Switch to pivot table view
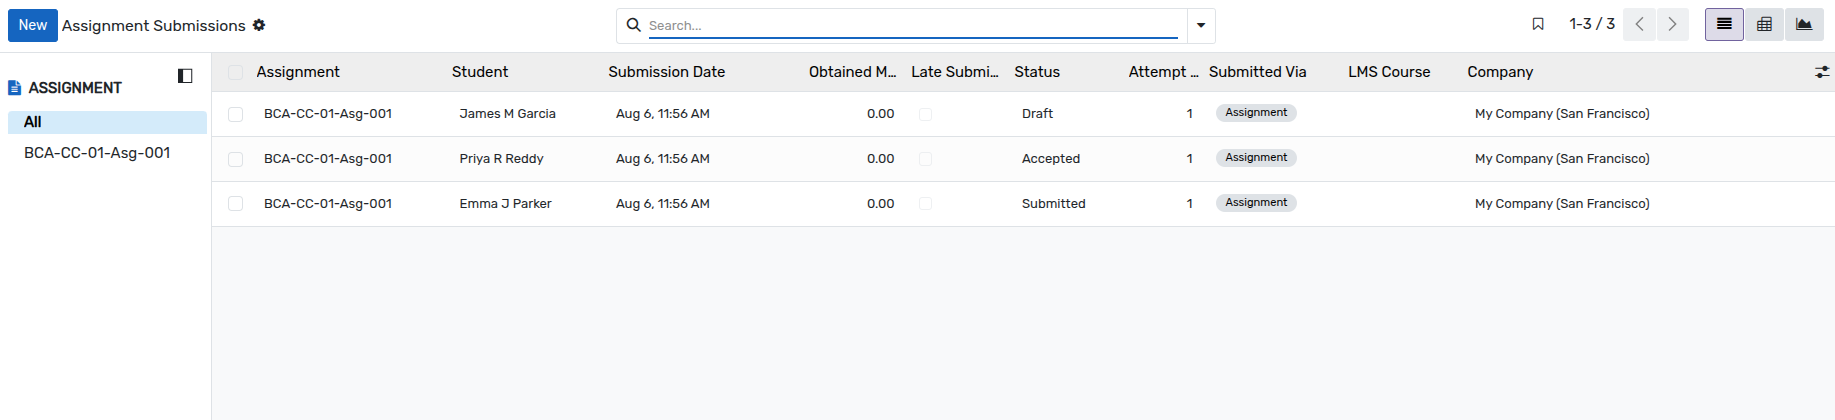Viewport: 1835px width, 420px height. [1764, 24]
